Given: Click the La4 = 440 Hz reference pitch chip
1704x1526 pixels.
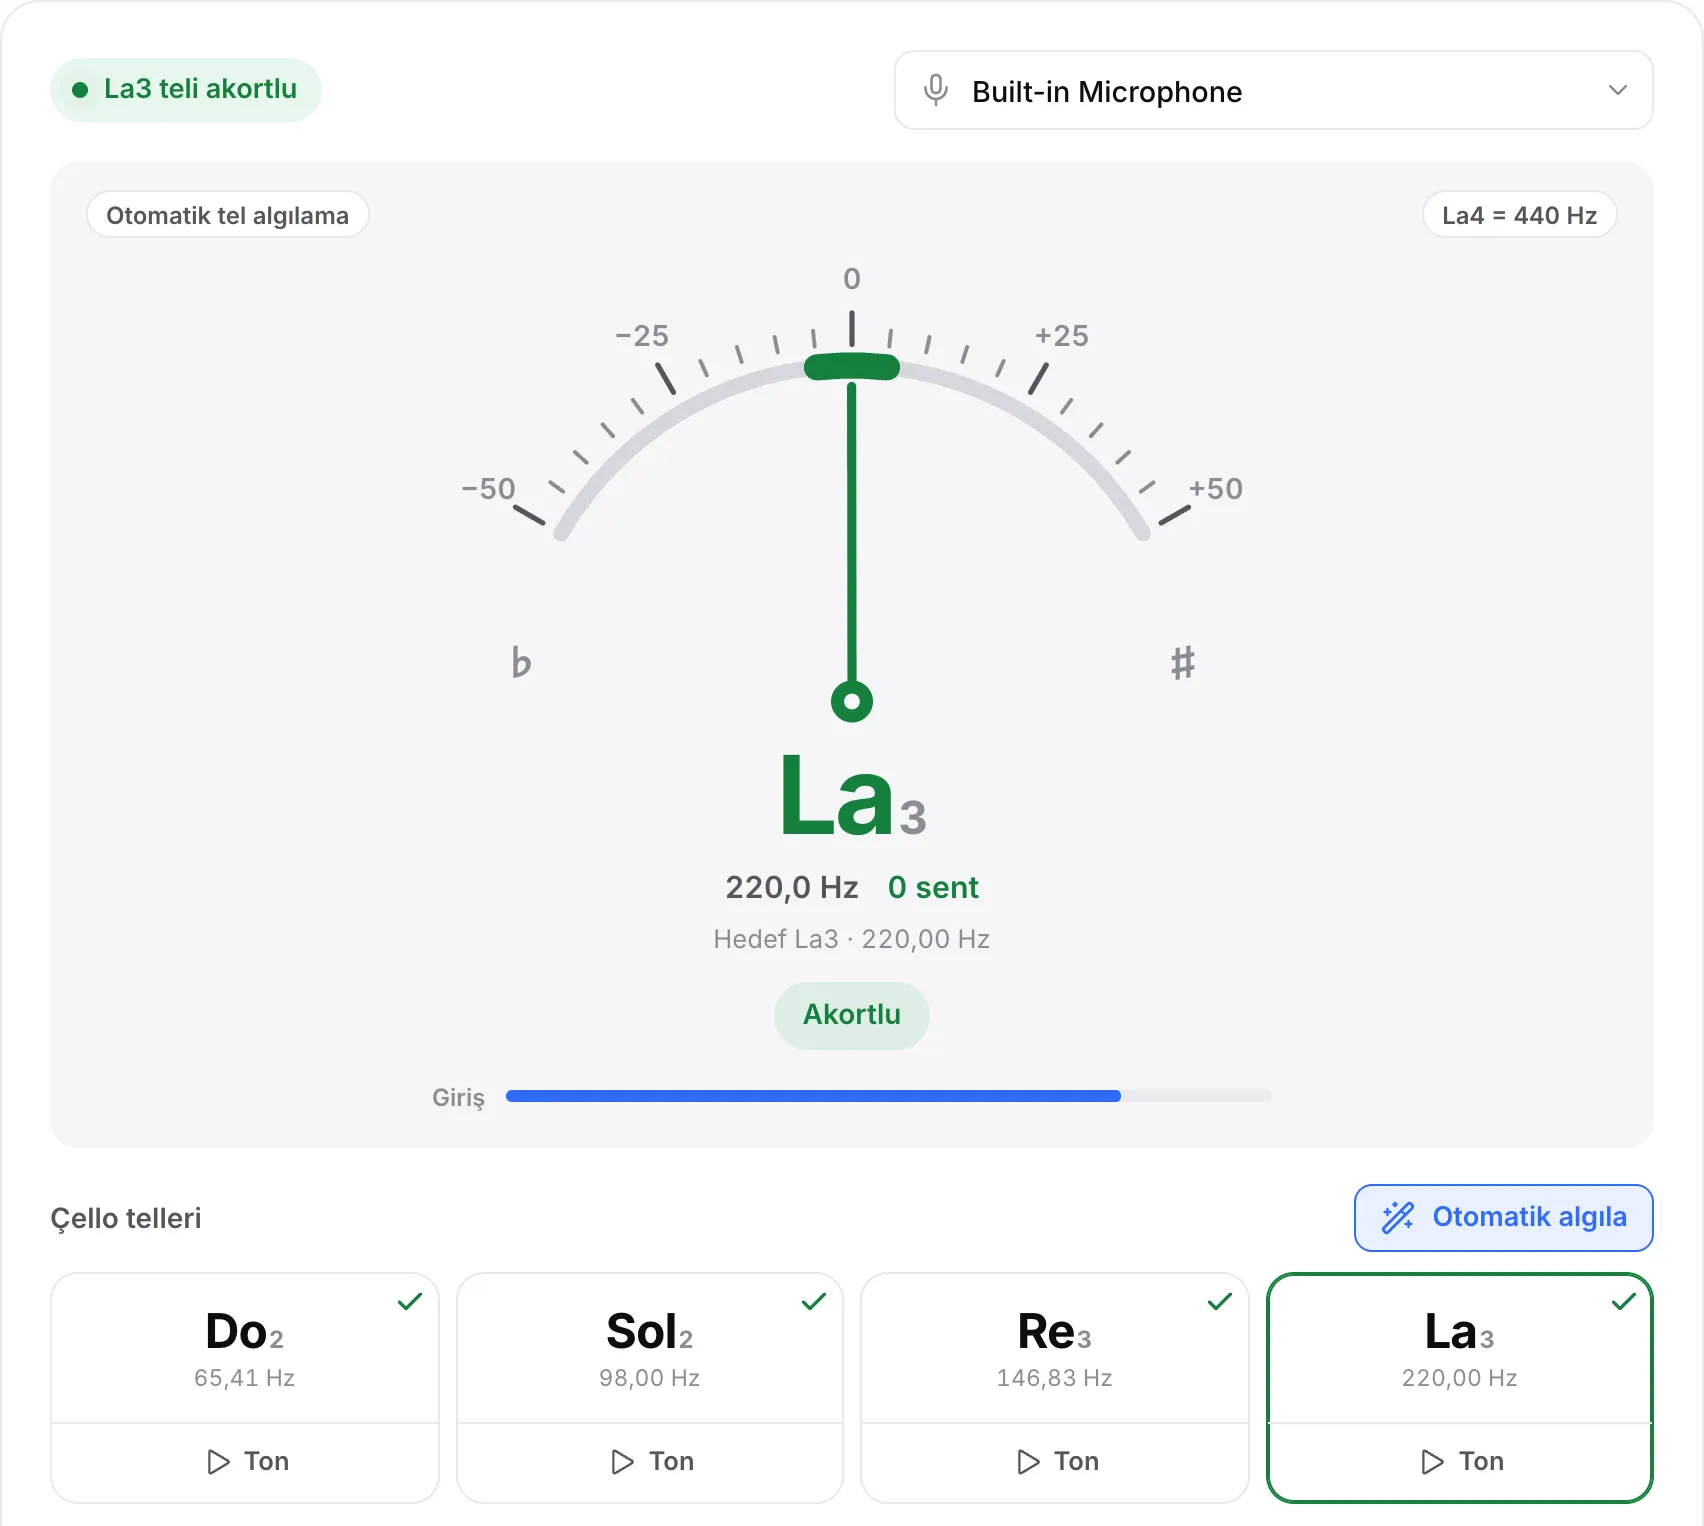Looking at the screenshot, I should pyautogui.click(x=1519, y=215).
